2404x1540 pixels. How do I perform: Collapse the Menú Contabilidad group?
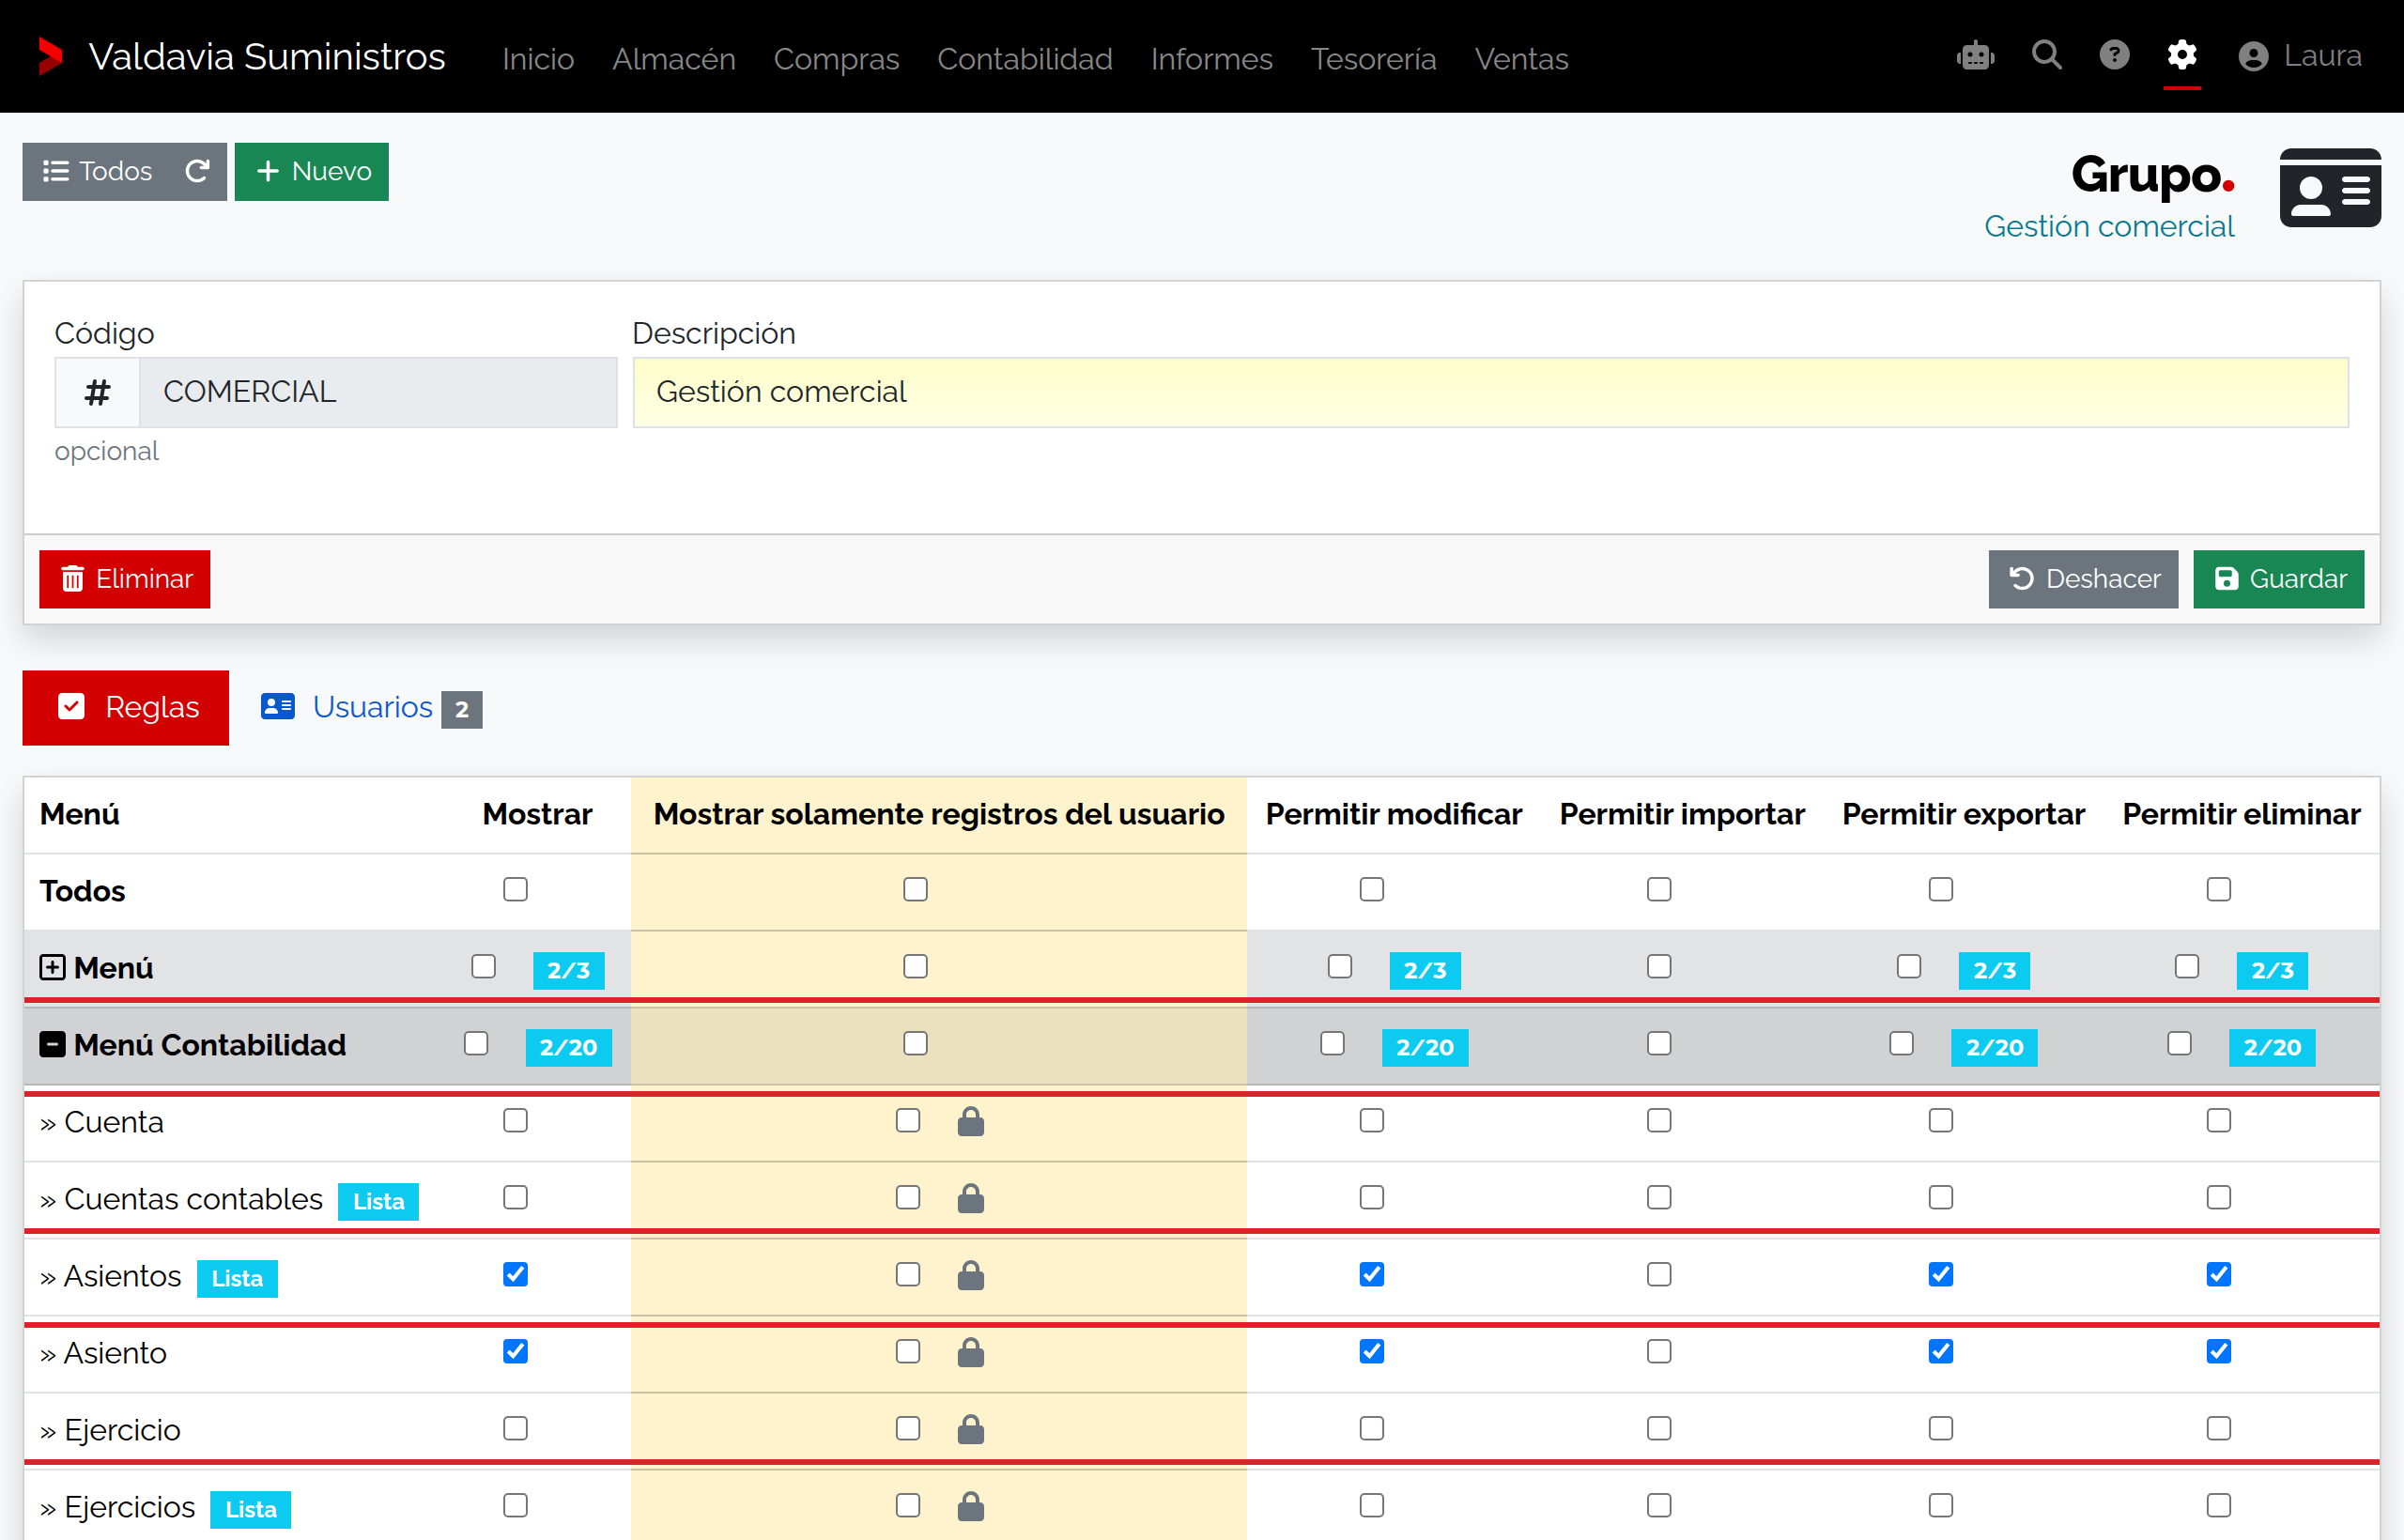pyautogui.click(x=52, y=1045)
